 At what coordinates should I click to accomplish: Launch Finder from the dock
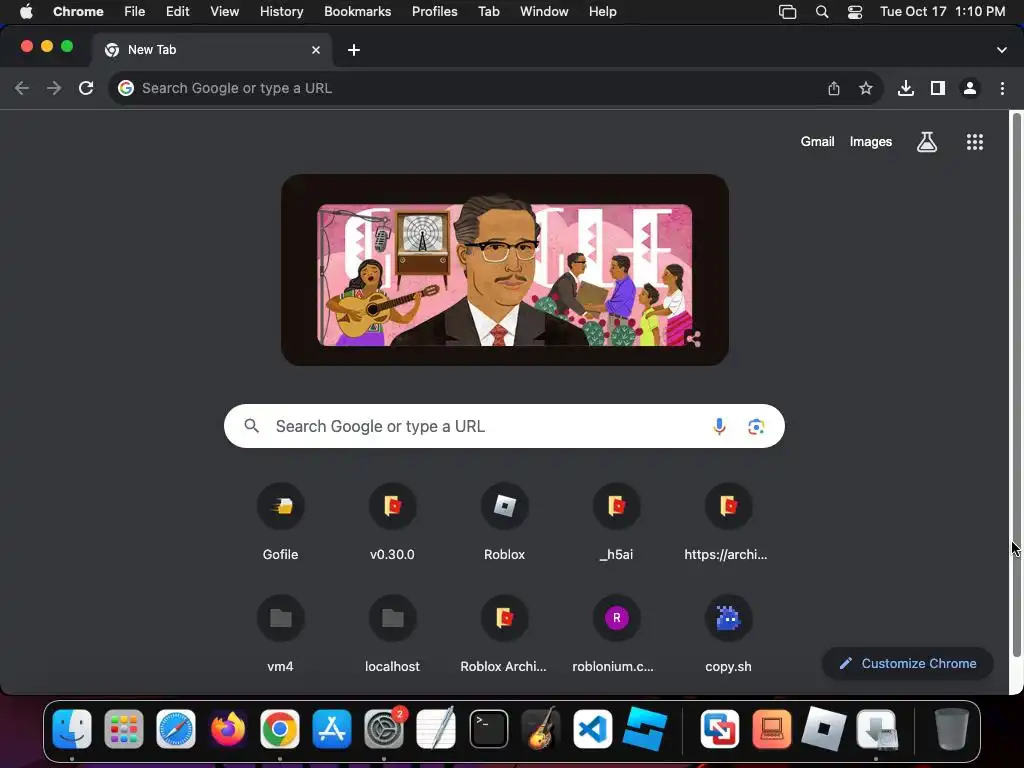click(72, 729)
